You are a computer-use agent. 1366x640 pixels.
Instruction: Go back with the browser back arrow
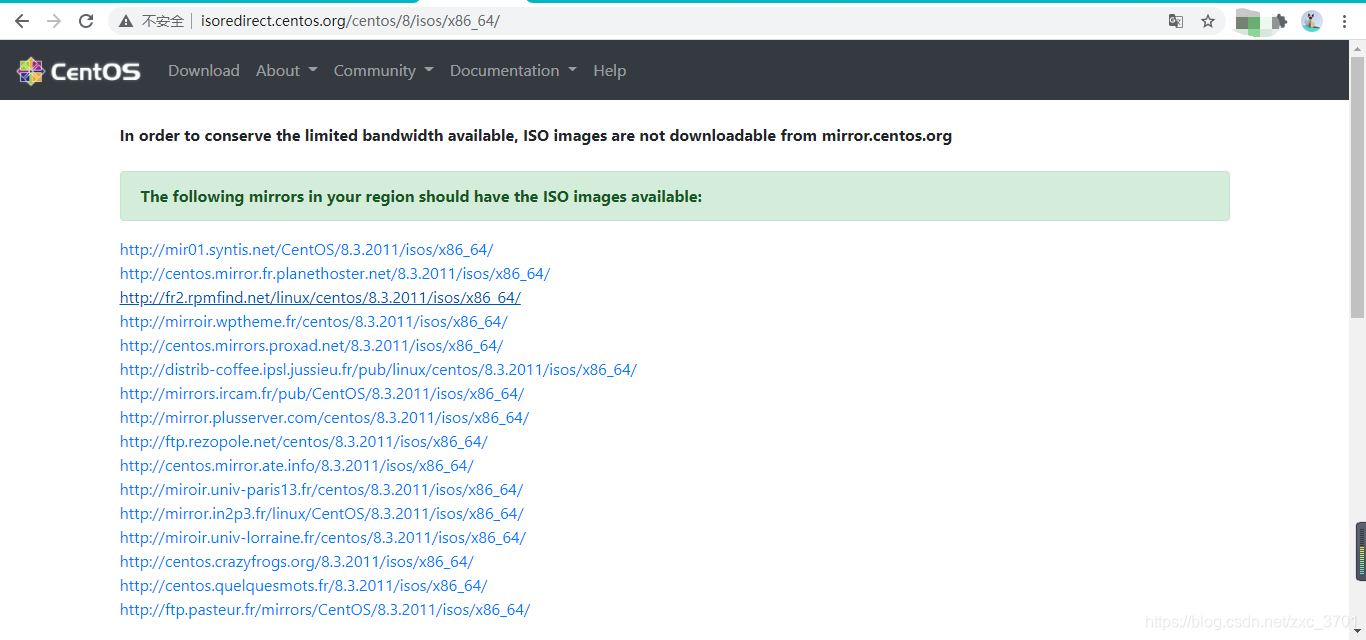click(x=22, y=21)
